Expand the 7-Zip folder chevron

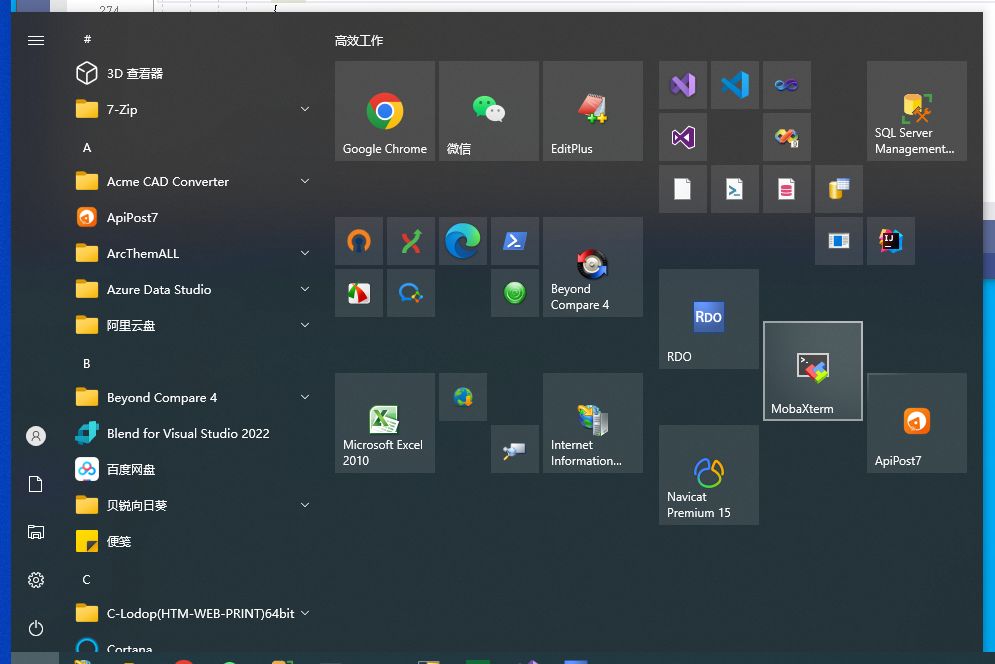305,109
